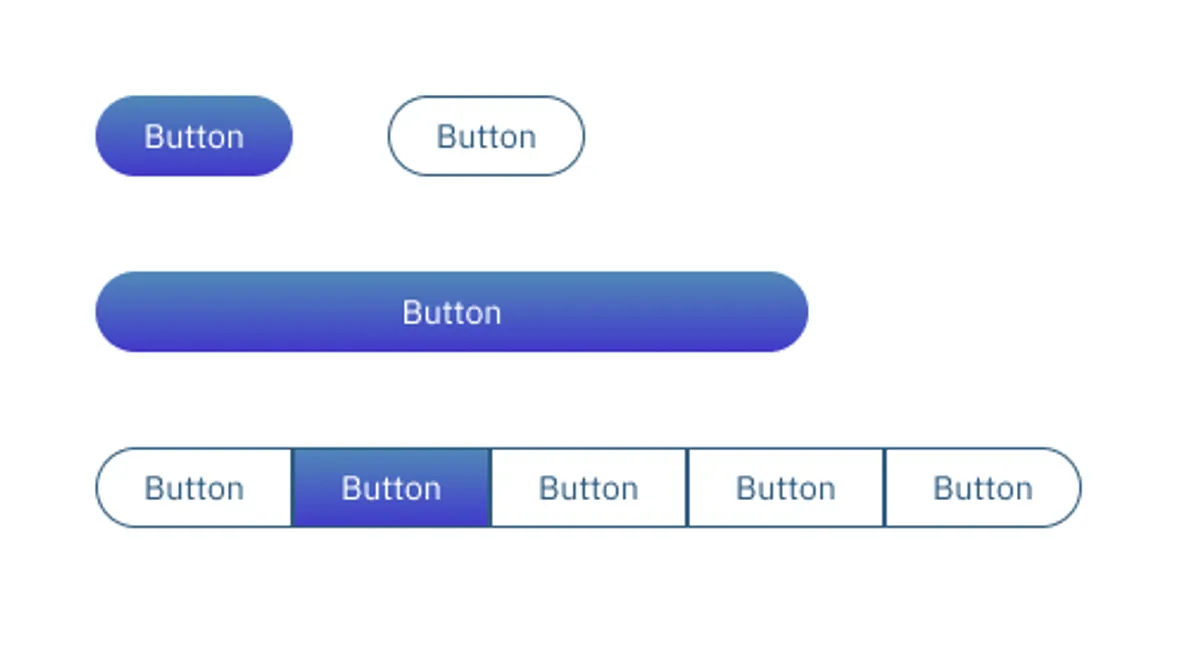Click the outlined white pill Button
Viewport: 1200px width, 653px height.
(x=485, y=136)
